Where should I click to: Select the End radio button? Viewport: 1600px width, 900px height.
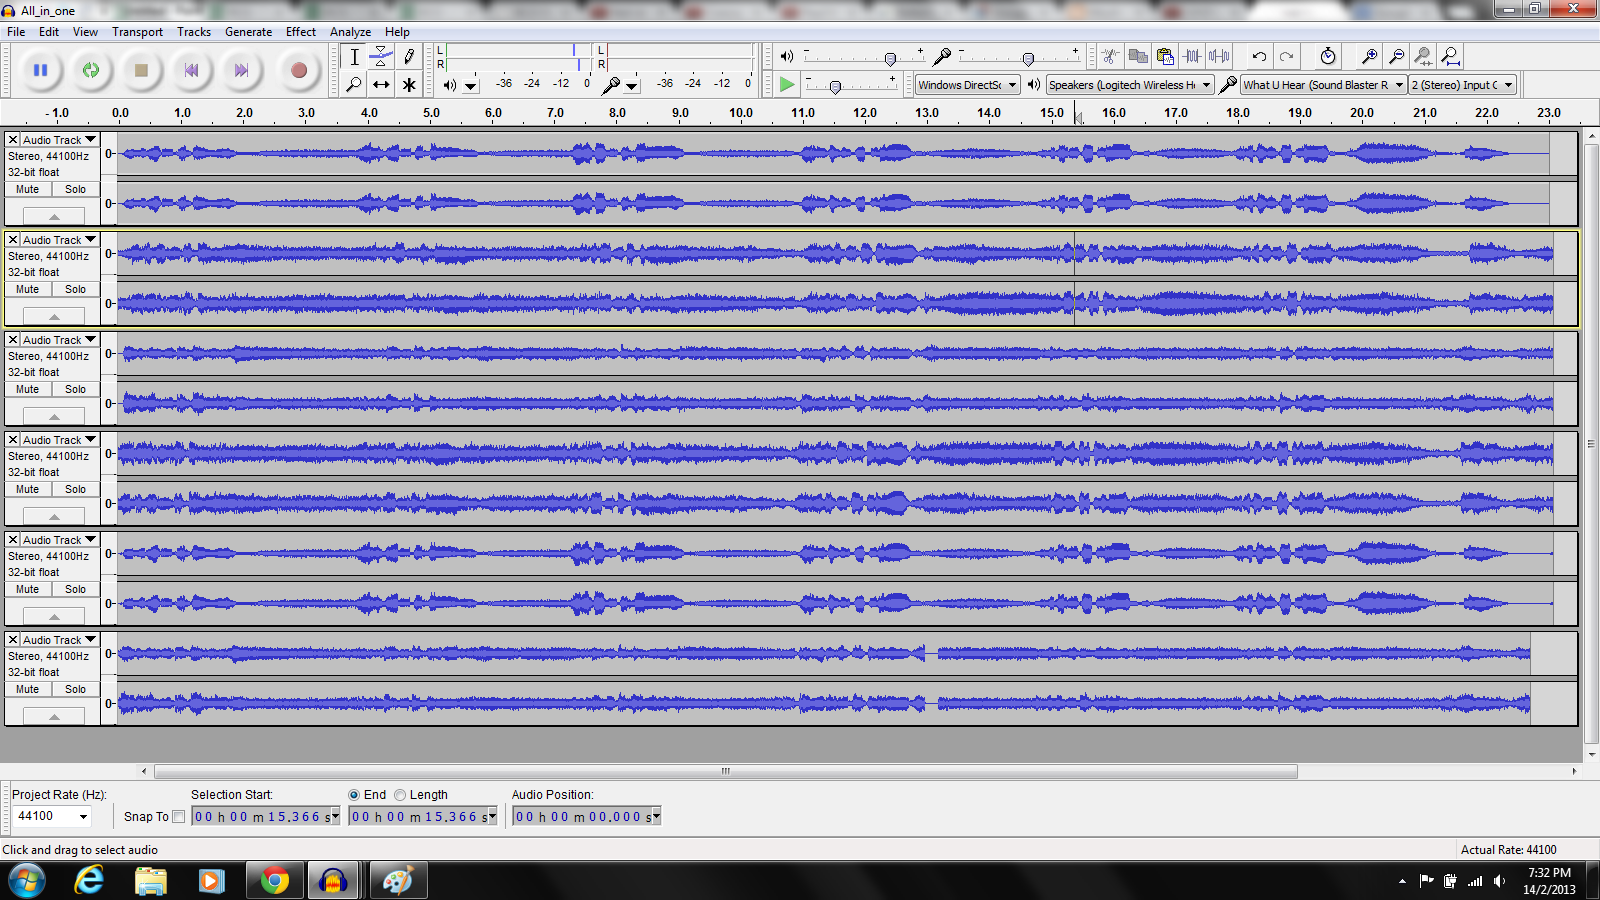tap(354, 795)
